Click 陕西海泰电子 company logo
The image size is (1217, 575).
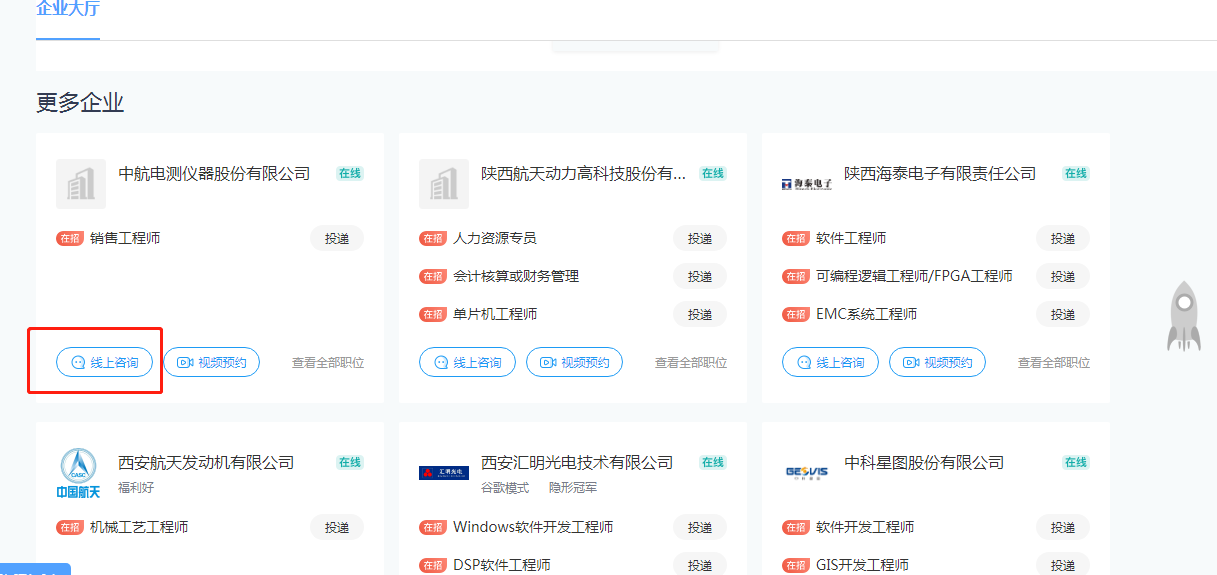pos(806,184)
